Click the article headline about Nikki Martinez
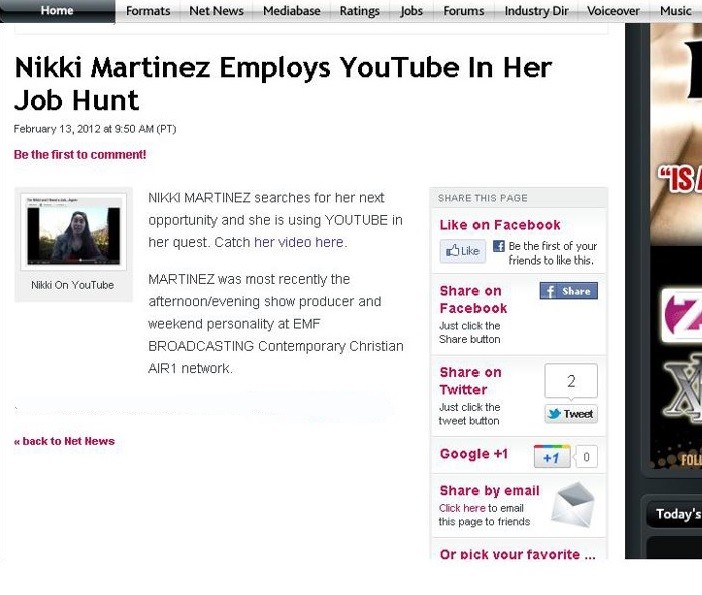 [x=283, y=83]
